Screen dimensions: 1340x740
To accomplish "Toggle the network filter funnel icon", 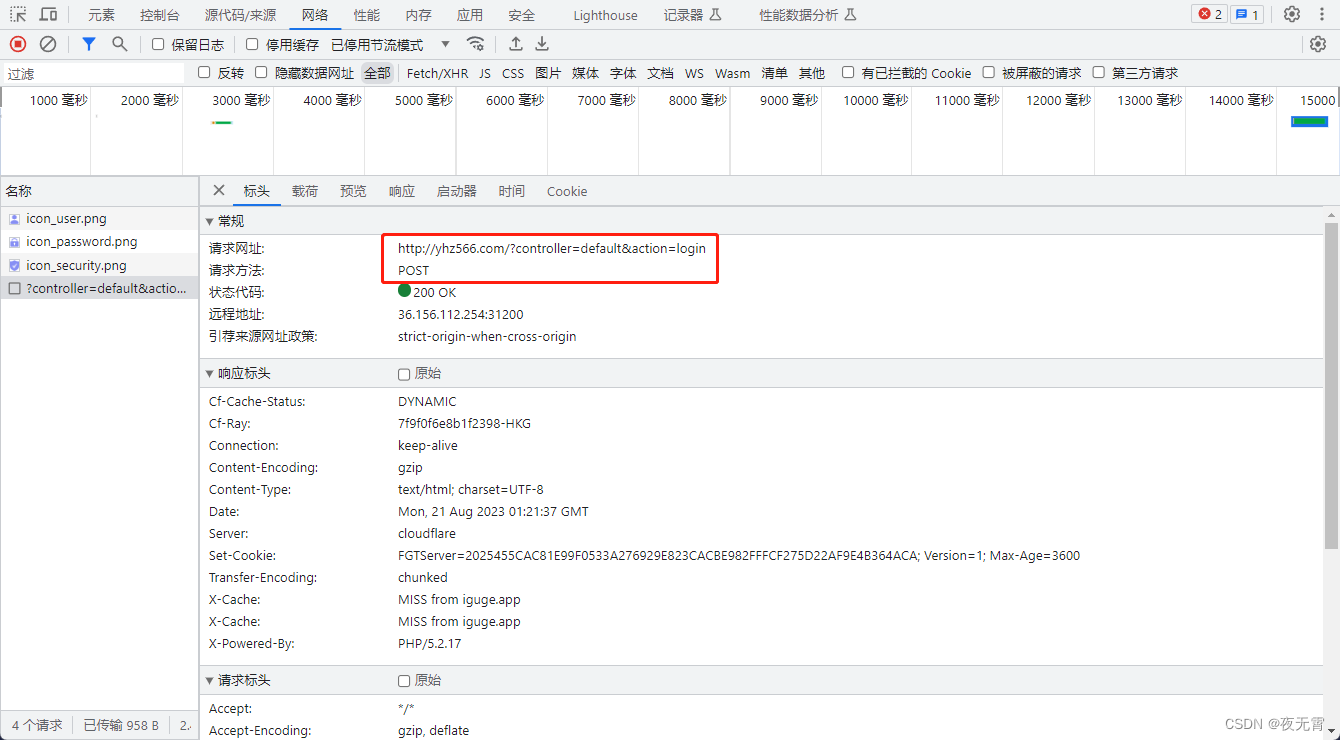I will click(89, 44).
